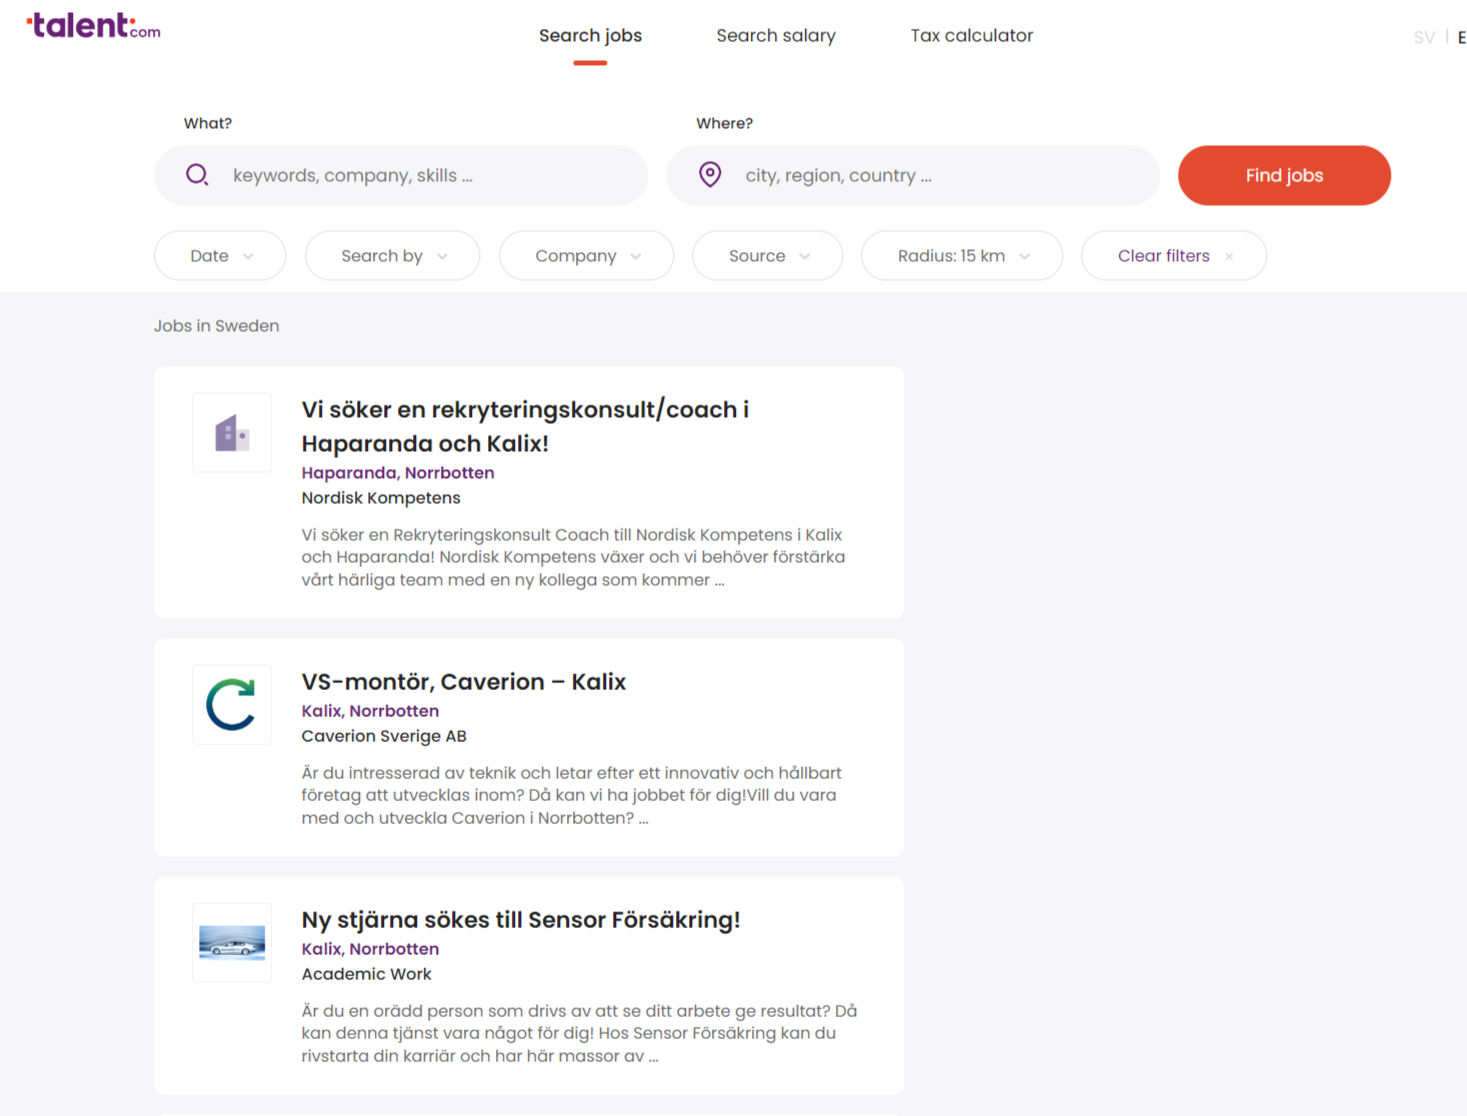The width and height of the screenshot is (1467, 1116).
Task: Click the x icon on Clear filters
Action: (x=1229, y=257)
